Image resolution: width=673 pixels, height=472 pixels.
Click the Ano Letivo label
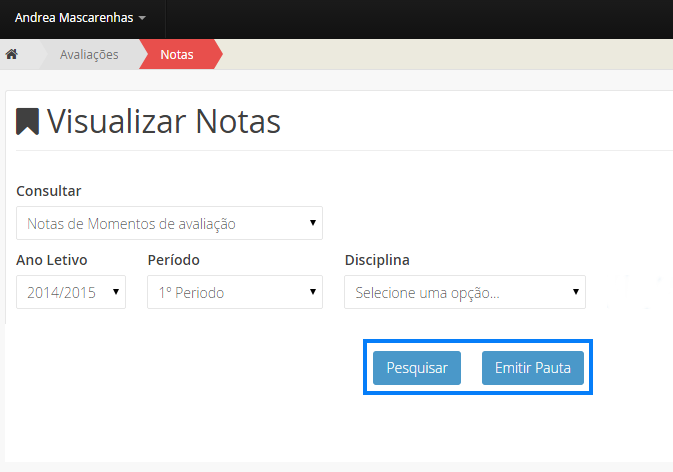point(52,260)
